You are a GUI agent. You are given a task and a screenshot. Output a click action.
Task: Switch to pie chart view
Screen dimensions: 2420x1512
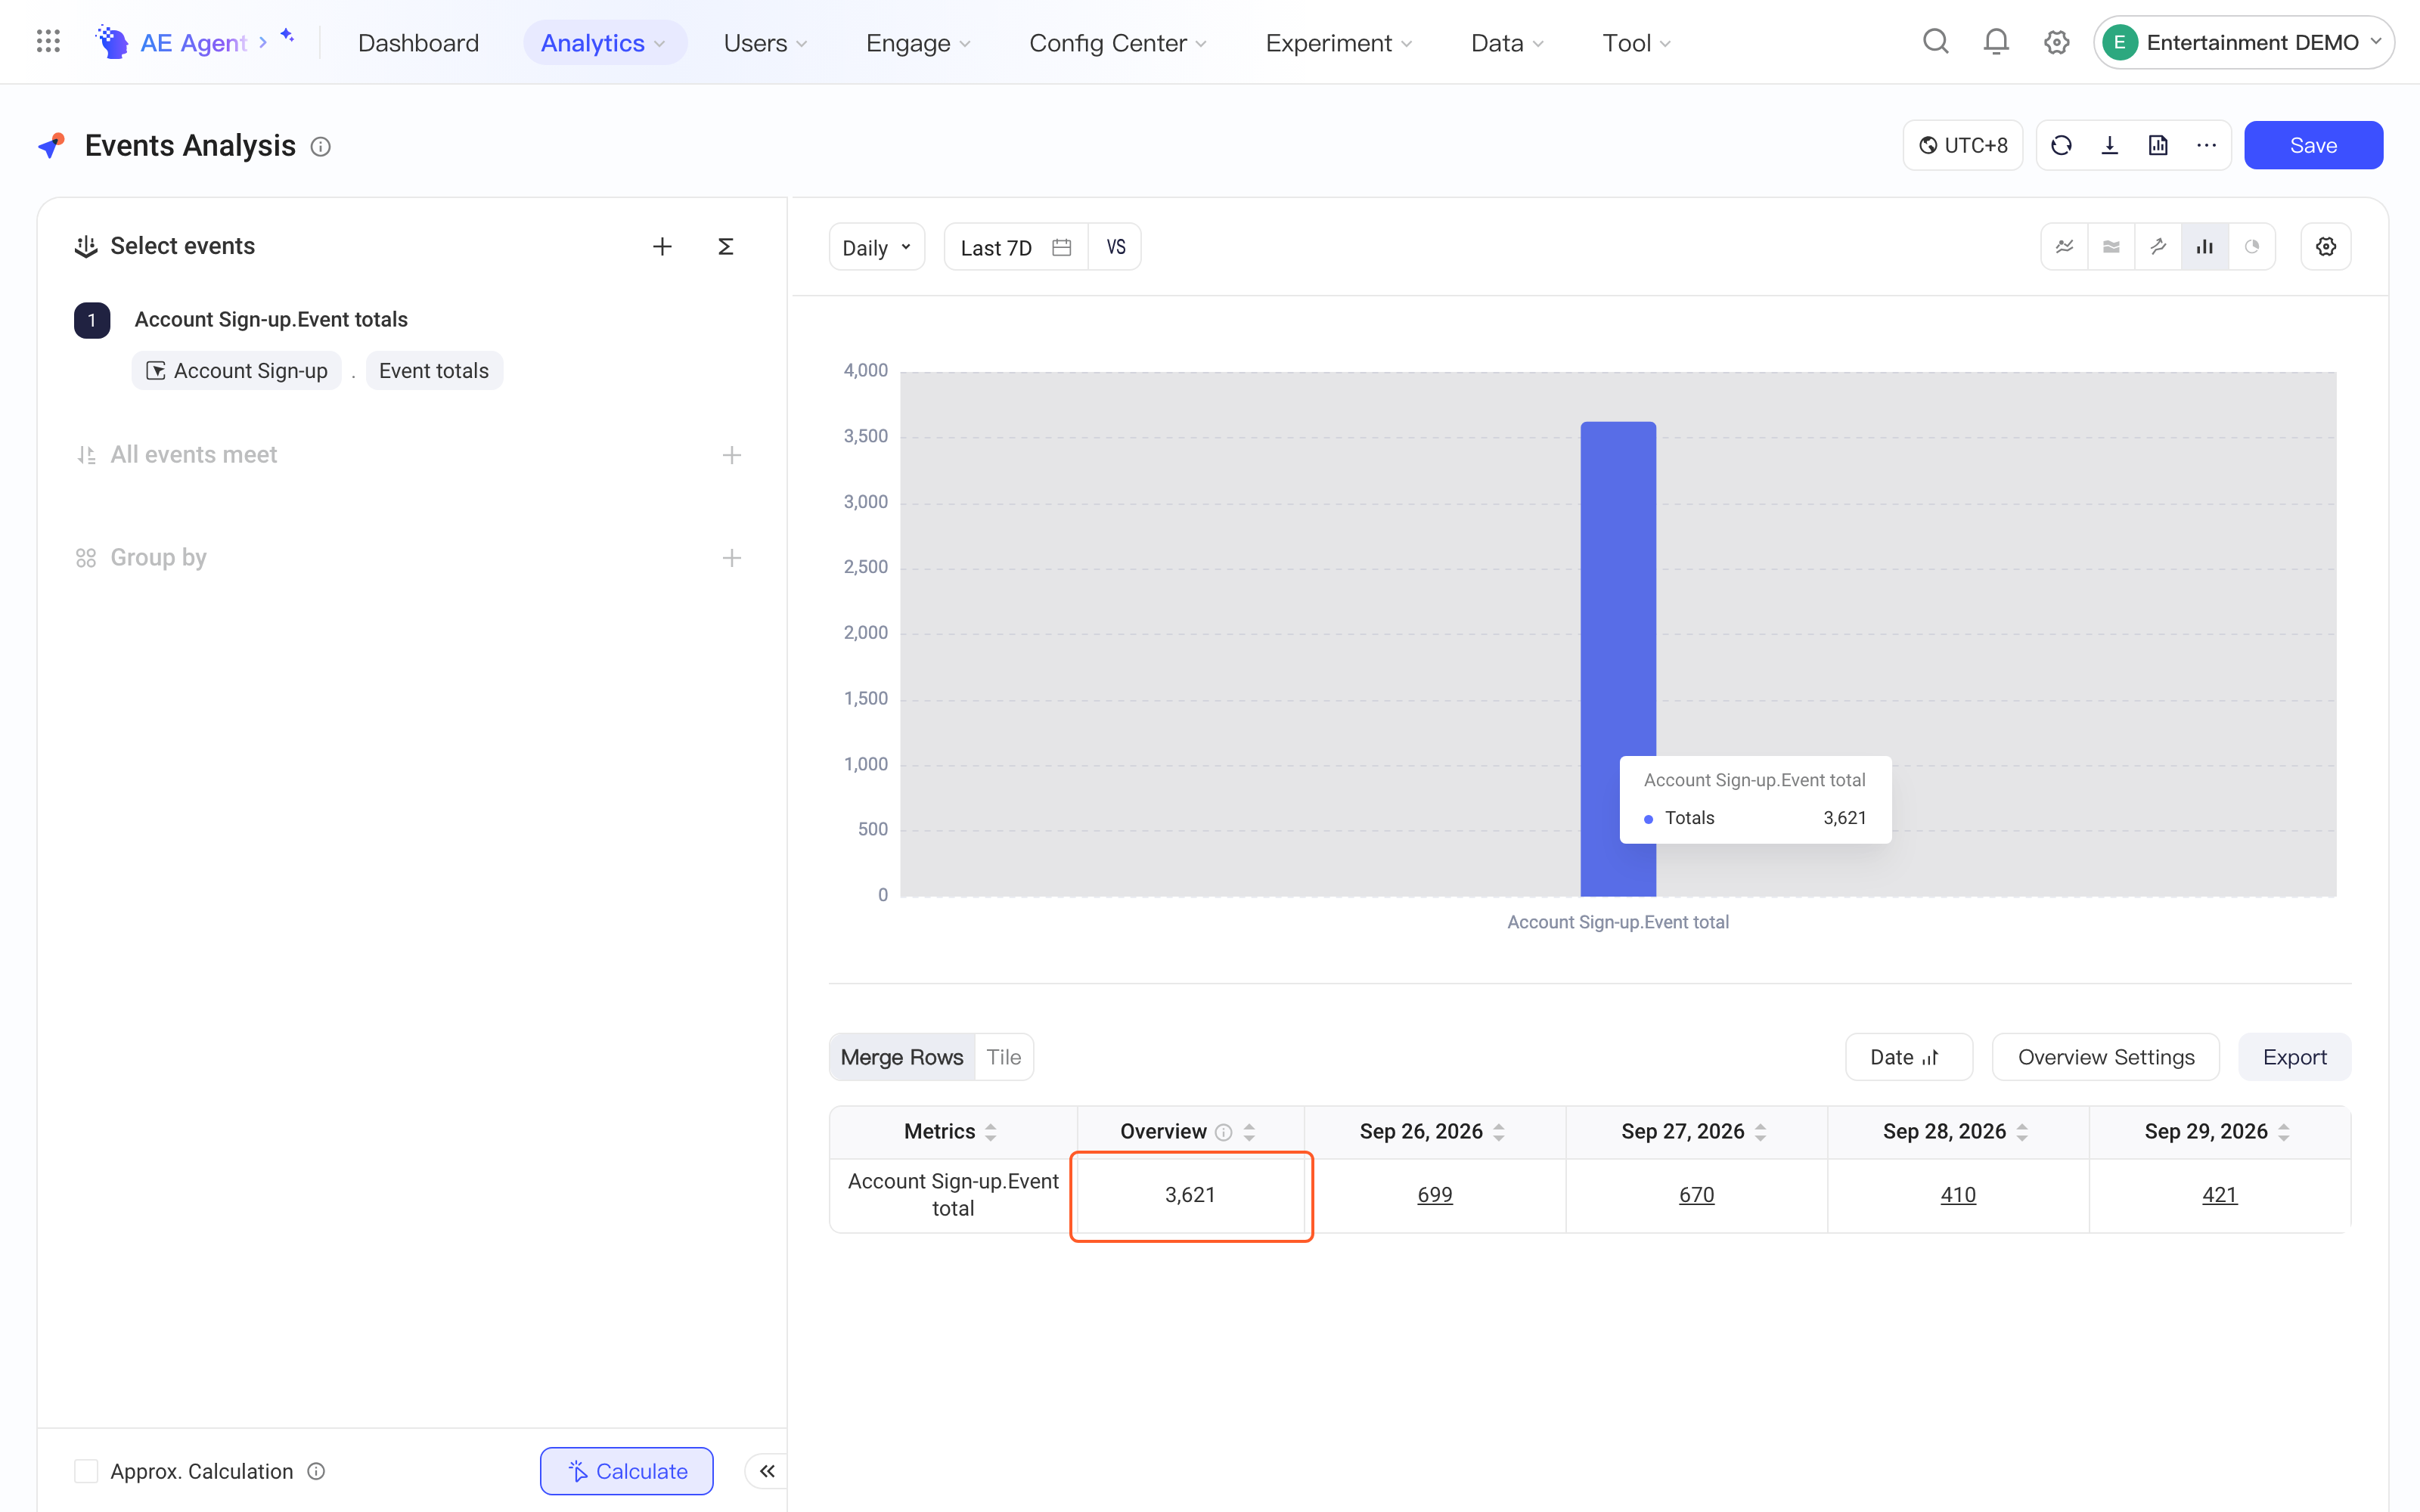2252,246
